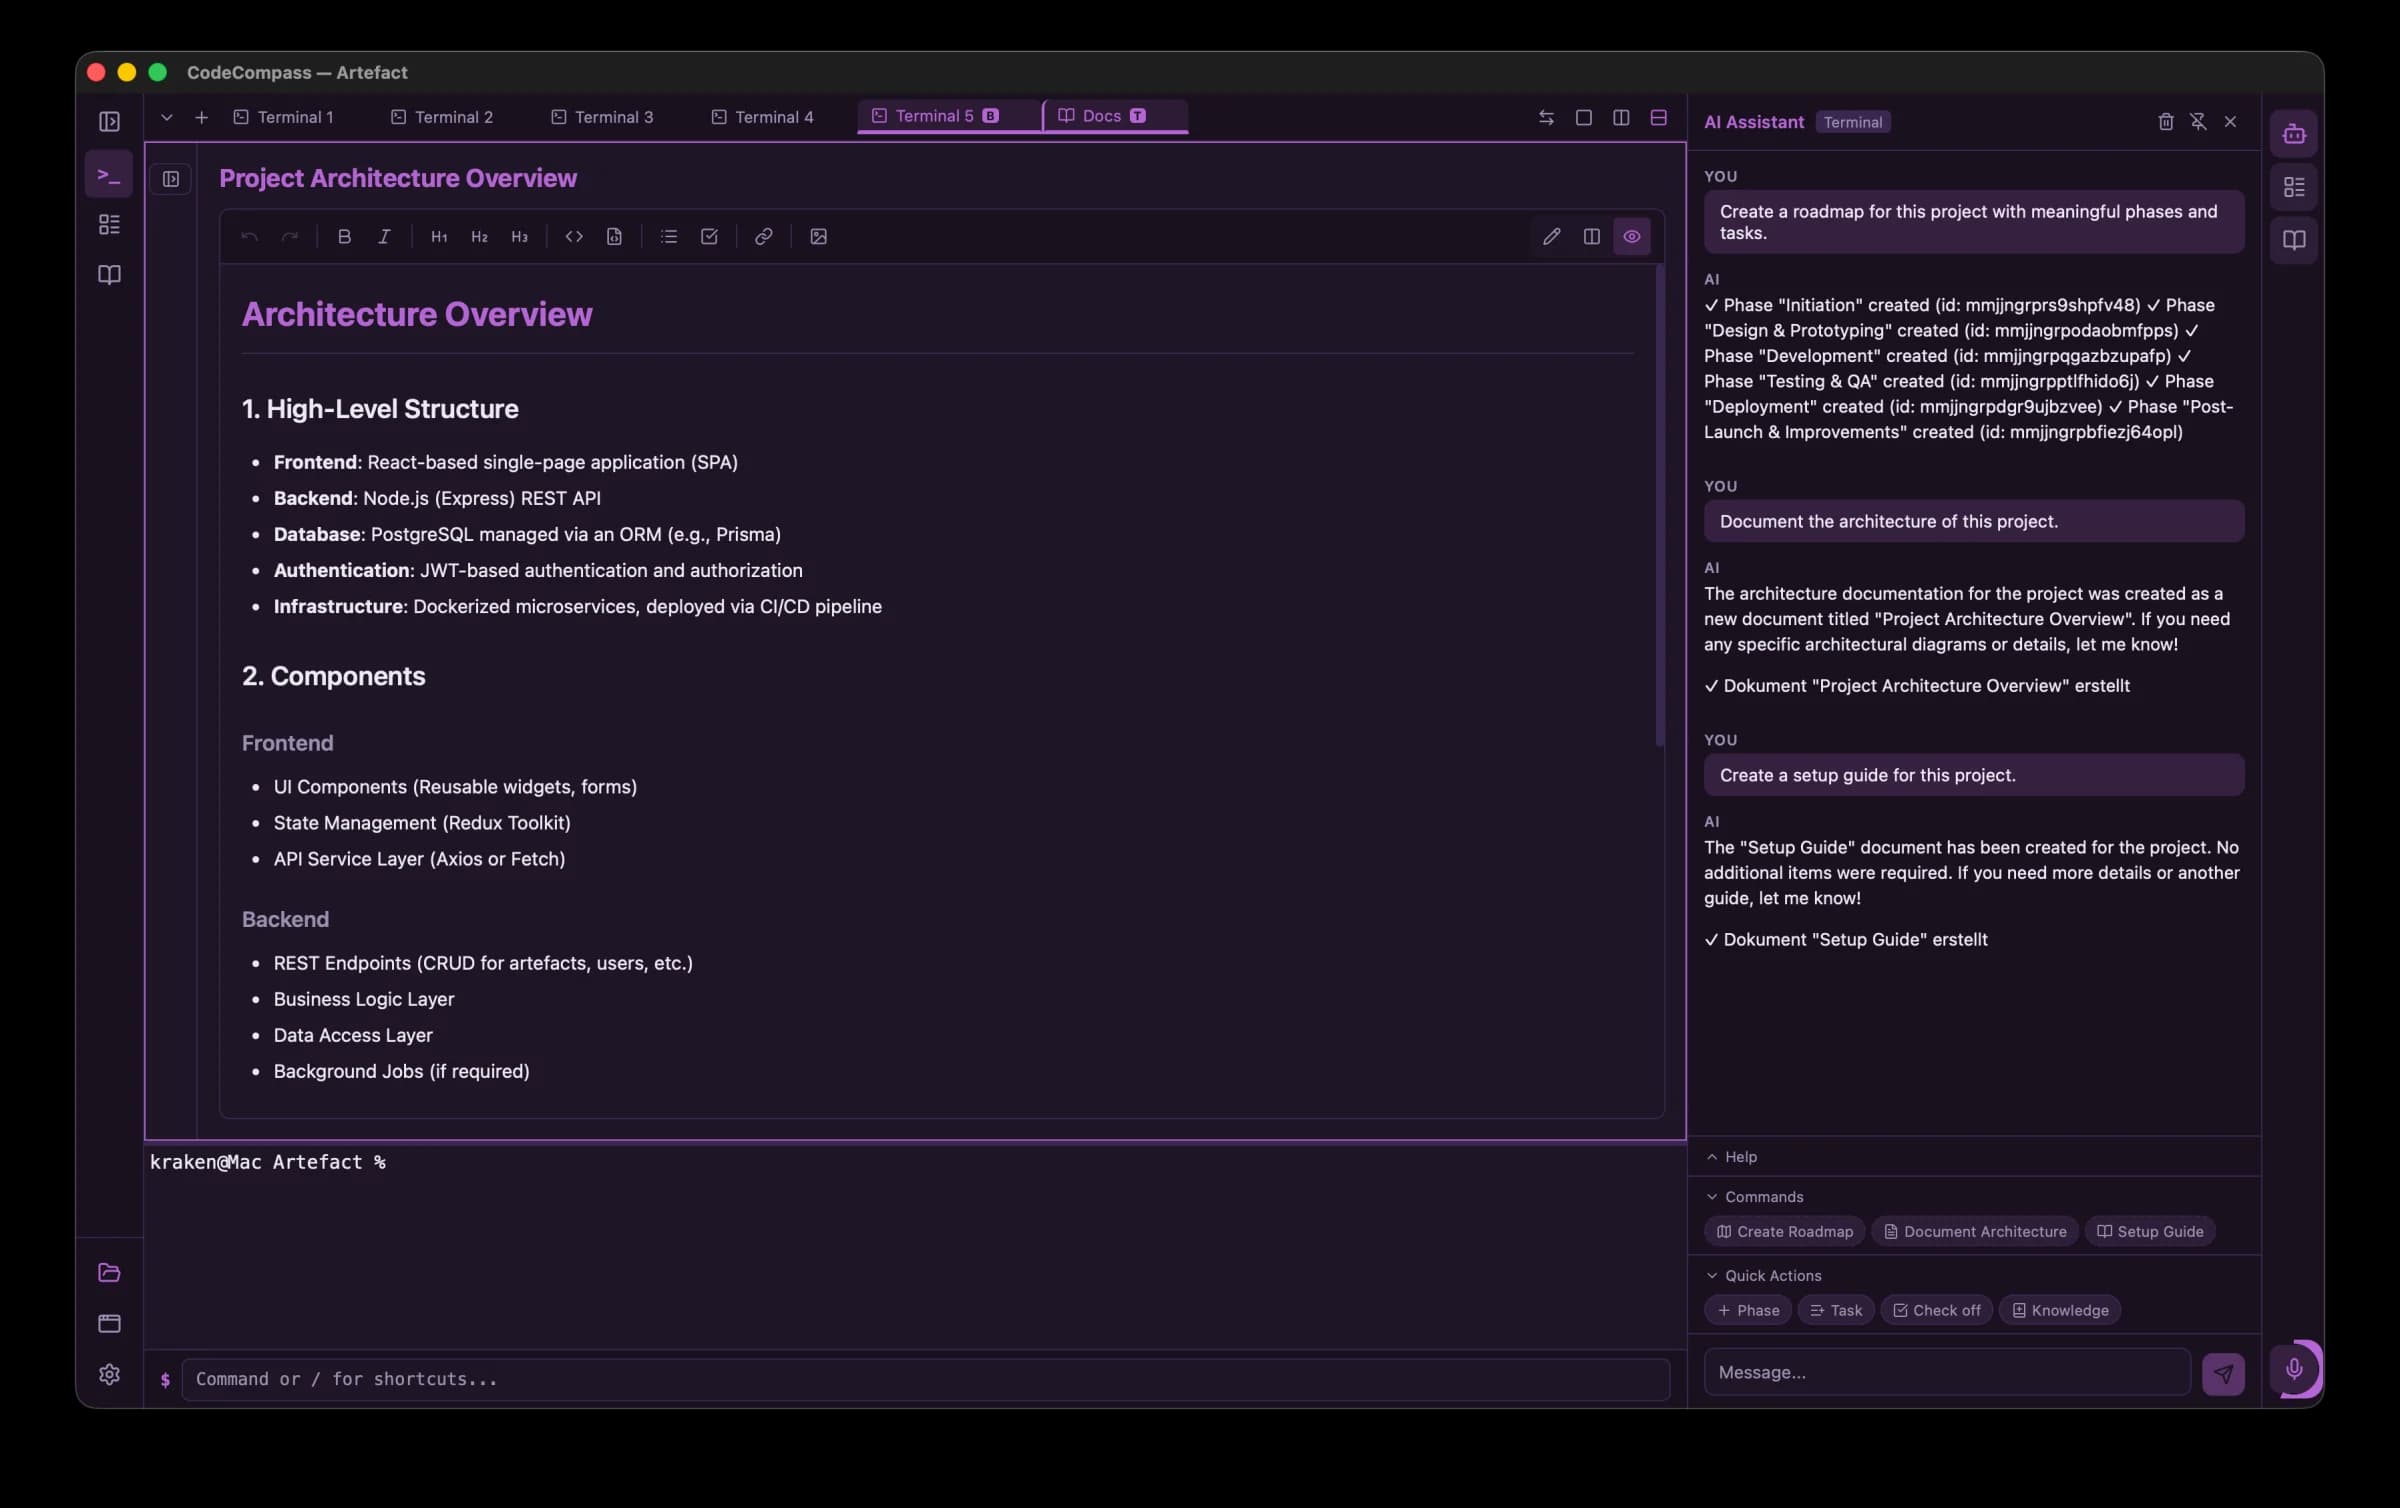Viewport: 2400px width, 1508px height.
Task: Open AI robot icon in the right sidebar
Action: 2294,134
